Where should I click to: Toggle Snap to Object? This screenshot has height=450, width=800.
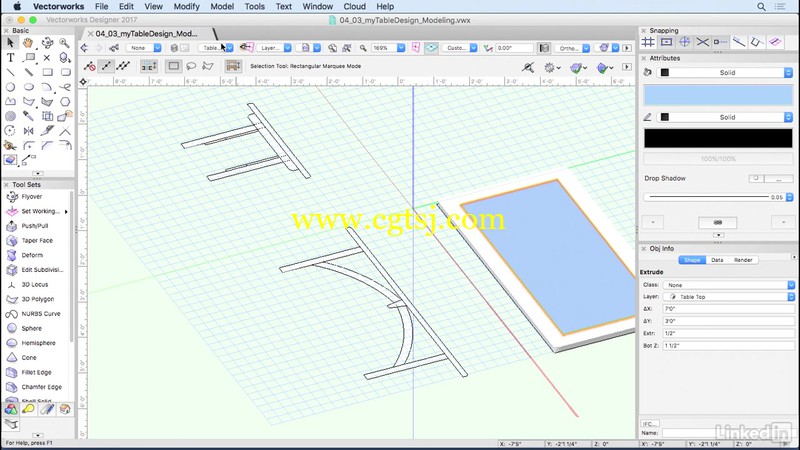click(x=666, y=42)
